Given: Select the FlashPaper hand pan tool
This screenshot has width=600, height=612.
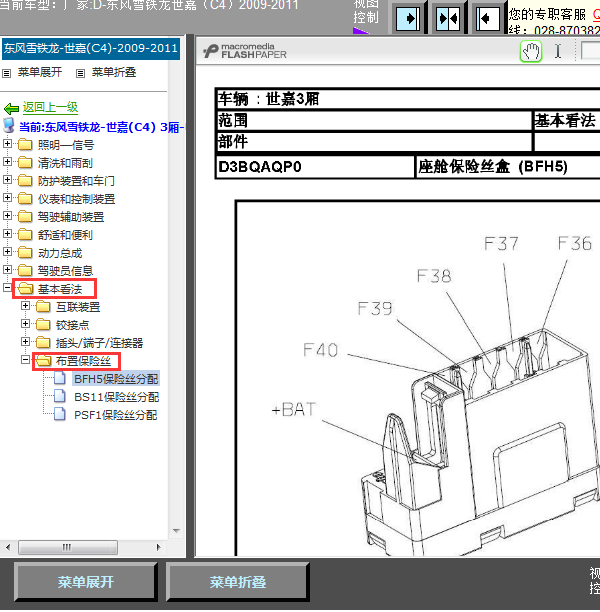Looking at the screenshot, I should pyautogui.click(x=531, y=52).
